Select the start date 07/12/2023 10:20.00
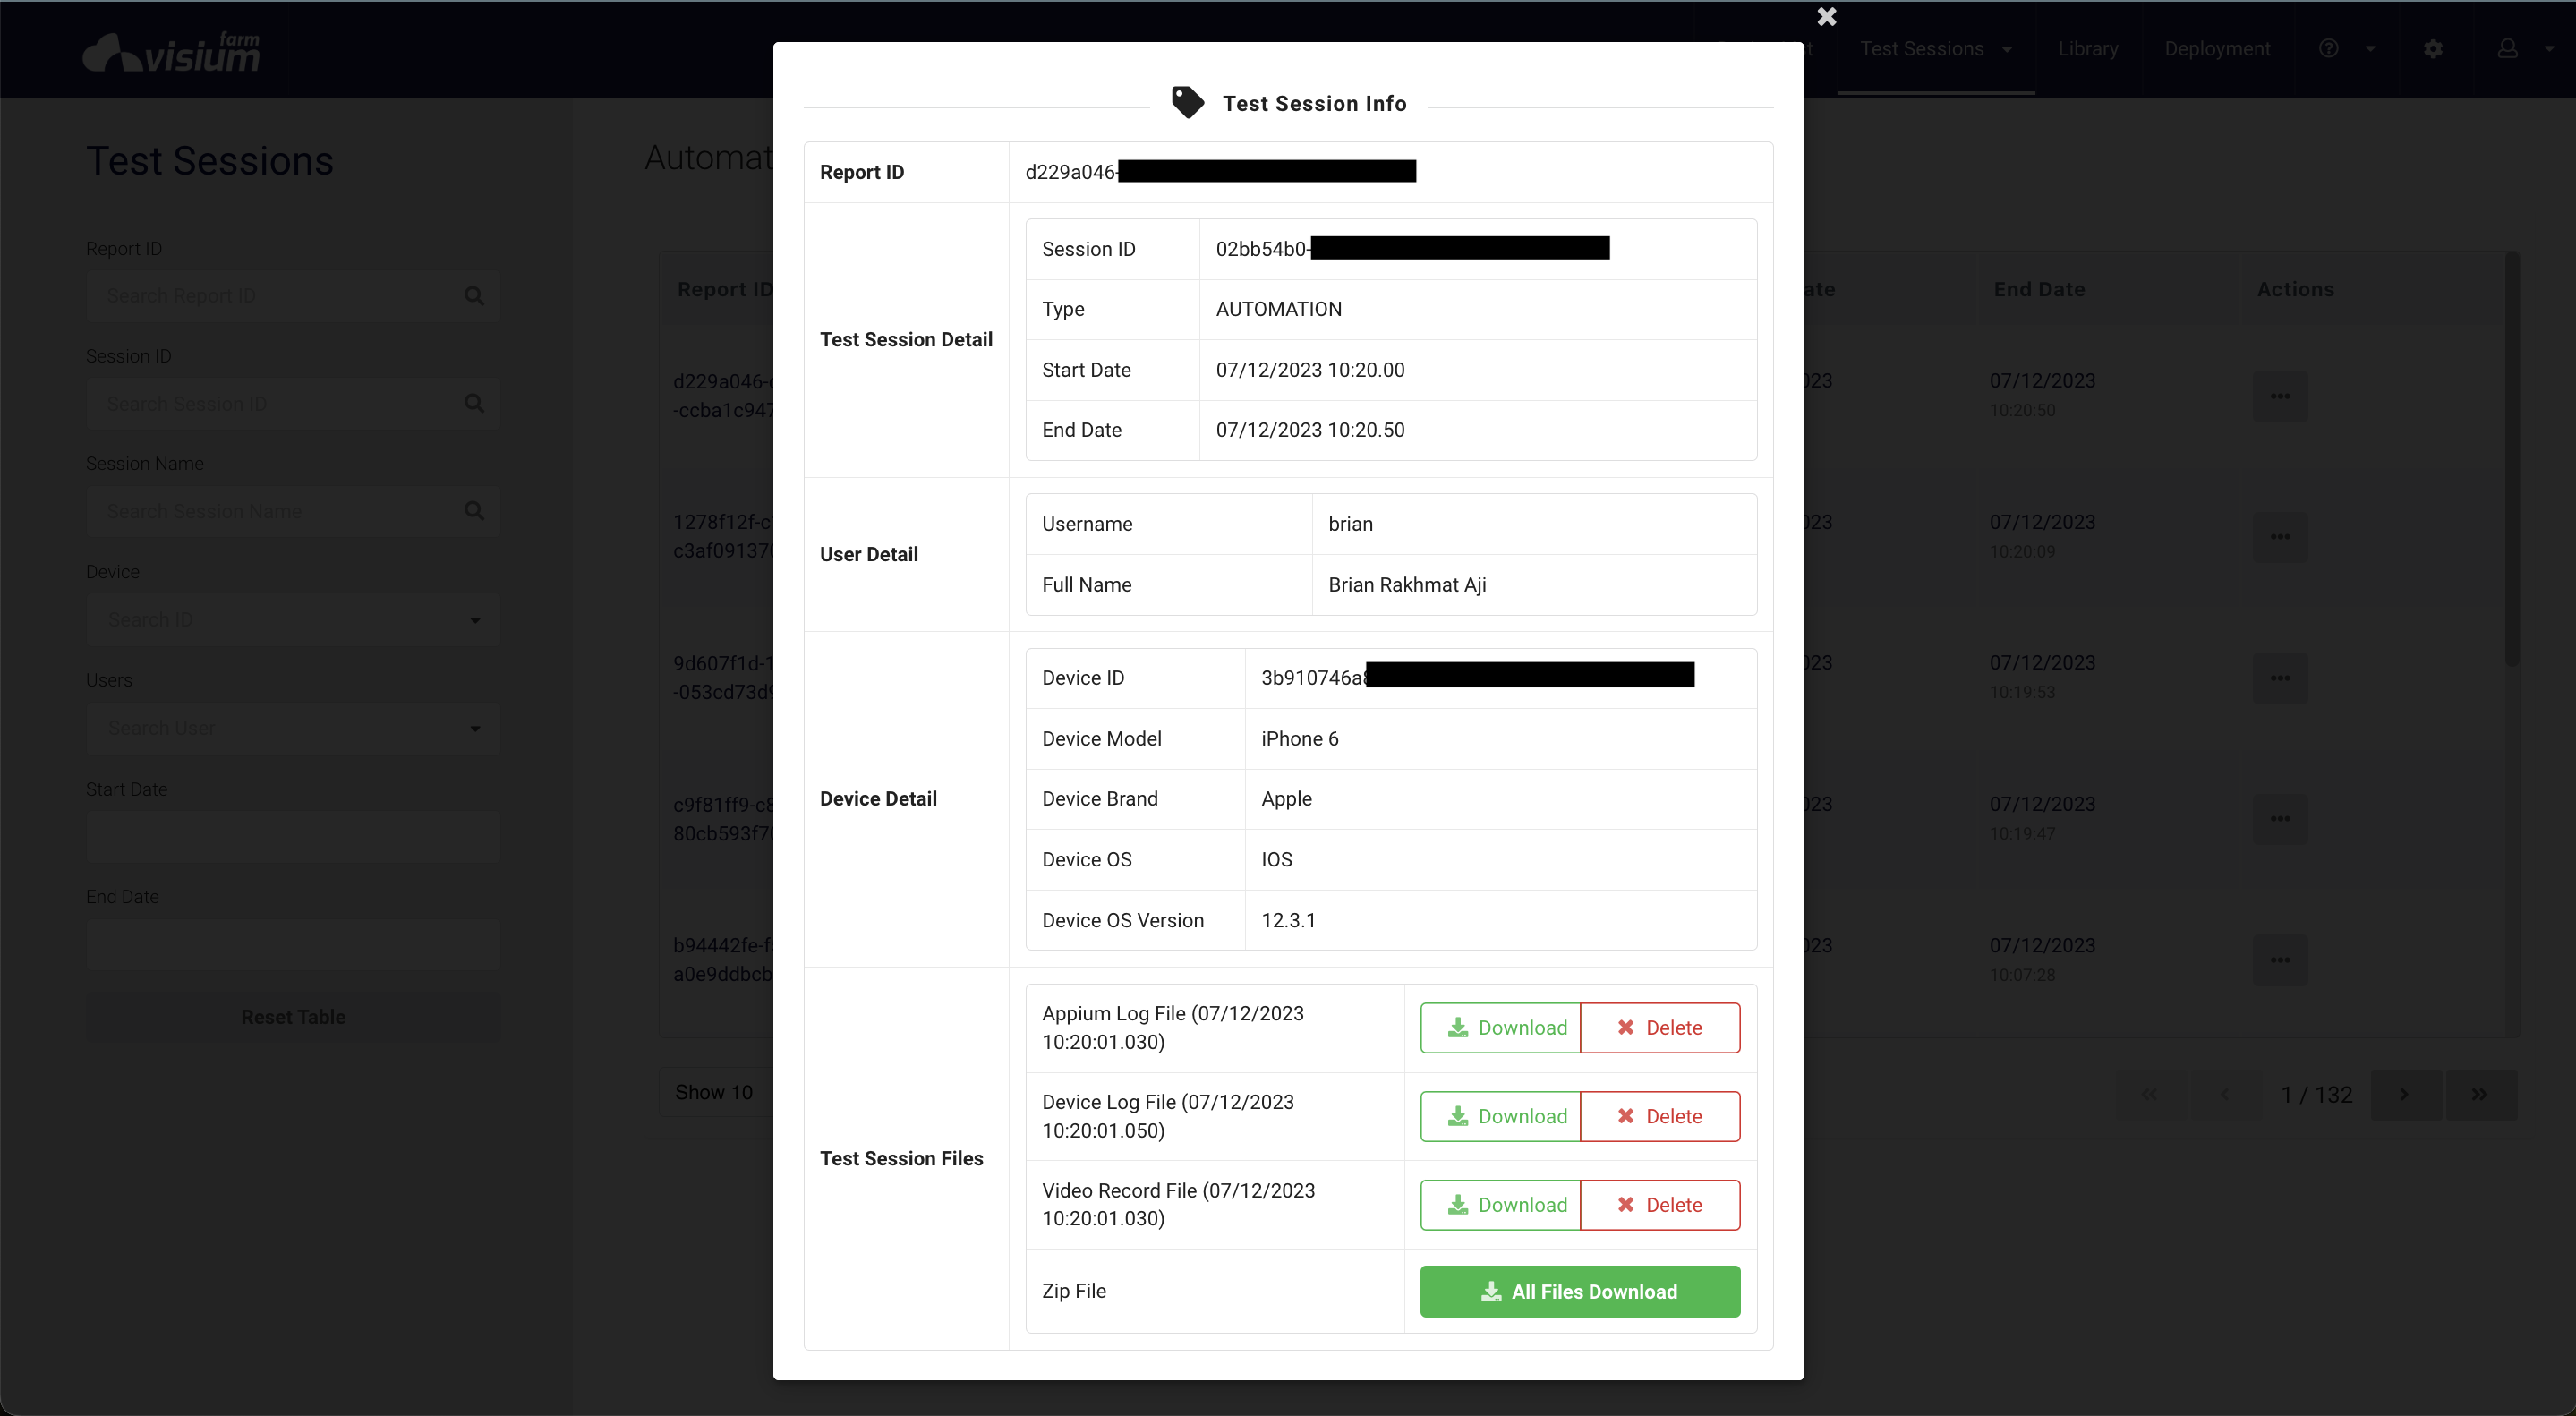The width and height of the screenshot is (2576, 1416). (1310, 370)
